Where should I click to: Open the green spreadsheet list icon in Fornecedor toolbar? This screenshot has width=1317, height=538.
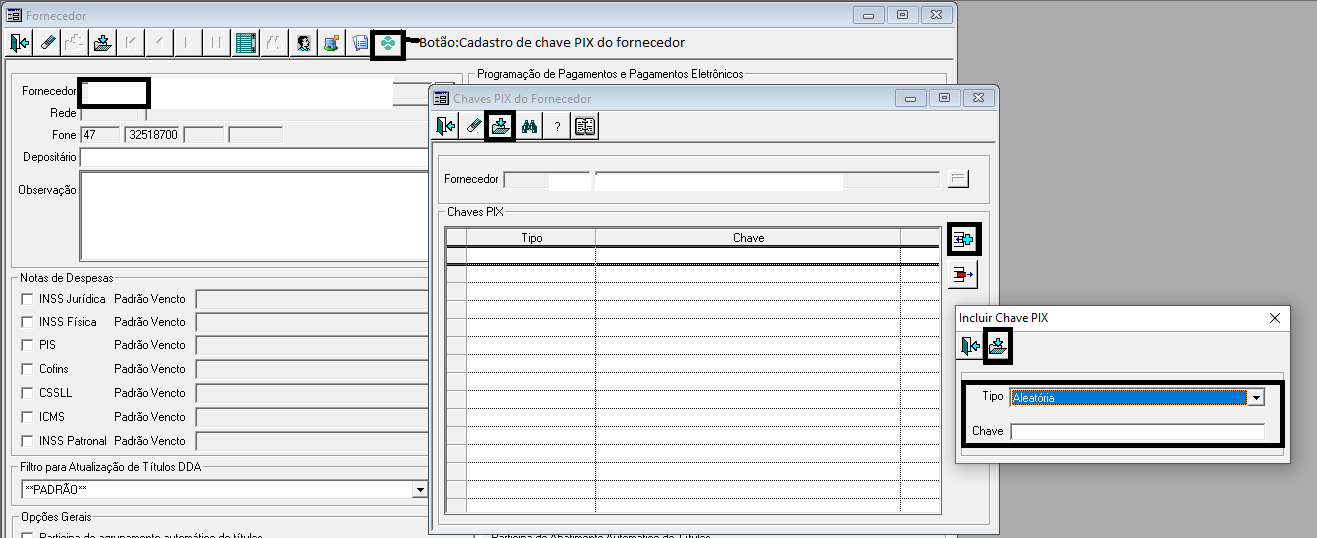coord(245,43)
